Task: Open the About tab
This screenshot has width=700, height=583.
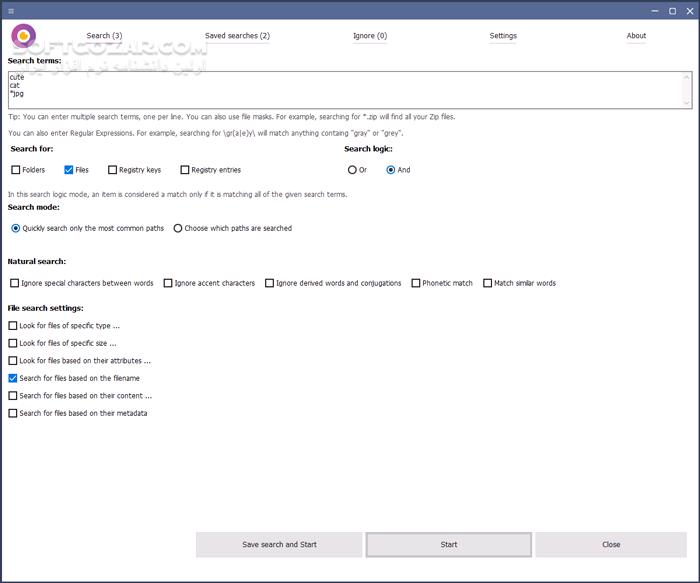Action: tap(636, 36)
